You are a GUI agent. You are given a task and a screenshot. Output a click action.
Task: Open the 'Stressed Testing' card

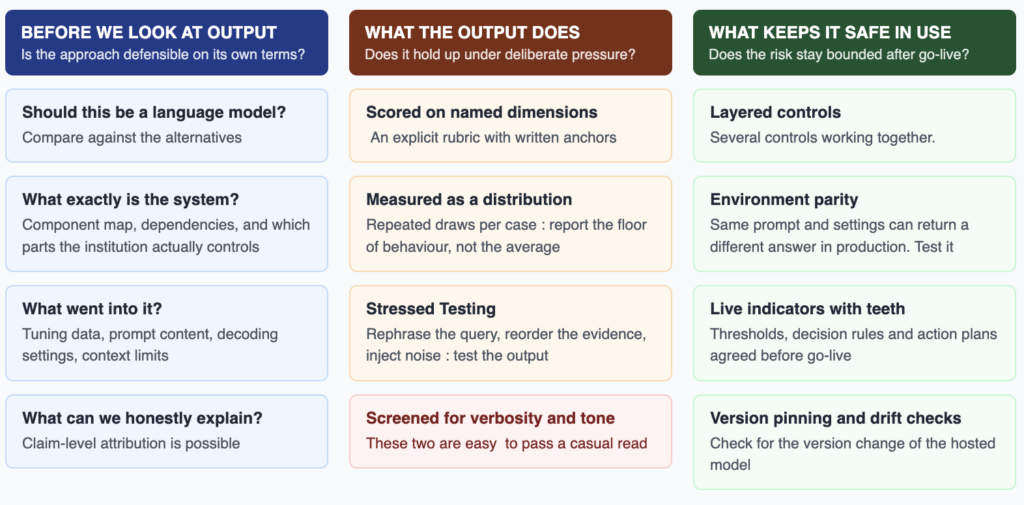click(x=511, y=333)
